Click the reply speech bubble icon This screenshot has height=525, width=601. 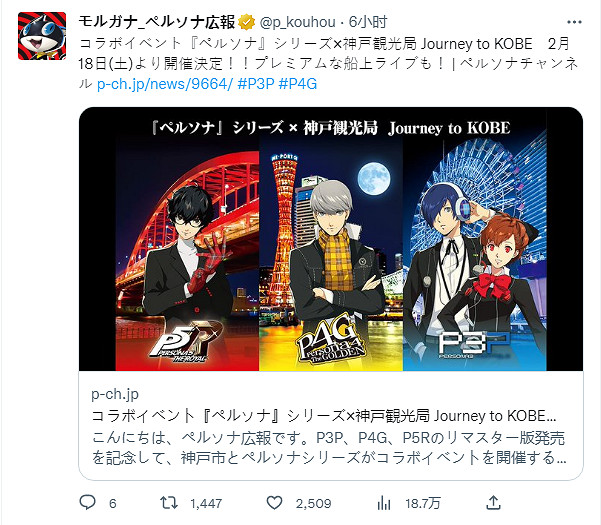(87, 502)
